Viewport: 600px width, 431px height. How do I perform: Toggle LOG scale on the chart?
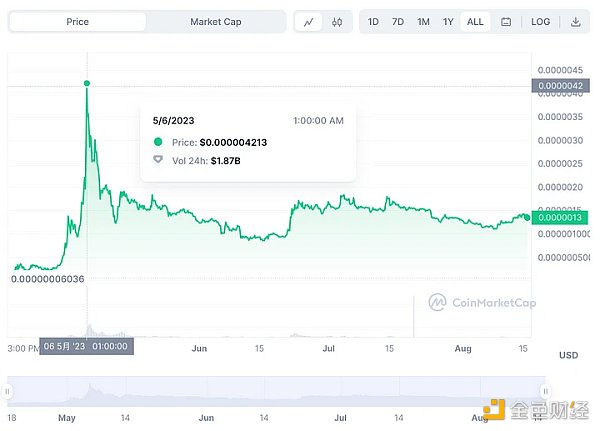pyautogui.click(x=540, y=22)
